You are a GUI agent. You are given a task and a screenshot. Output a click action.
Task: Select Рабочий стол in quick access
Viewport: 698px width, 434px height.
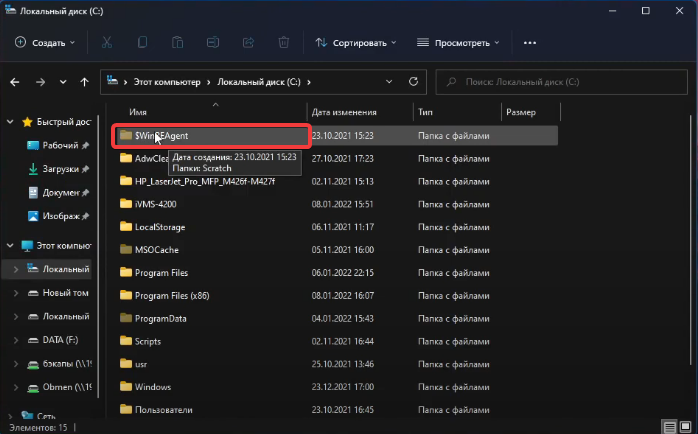(x=58, y=146)
